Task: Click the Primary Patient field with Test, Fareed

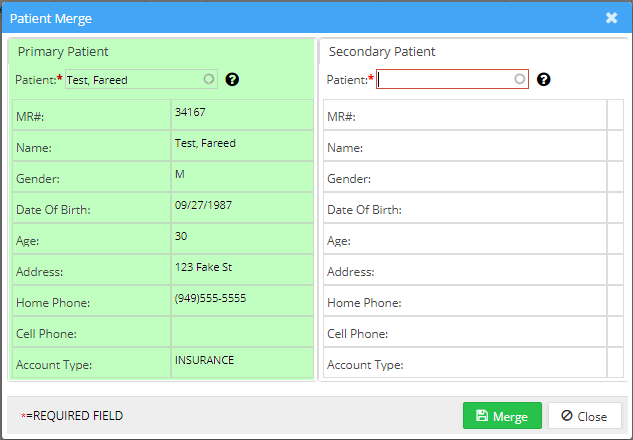Action: coord(132,80)
